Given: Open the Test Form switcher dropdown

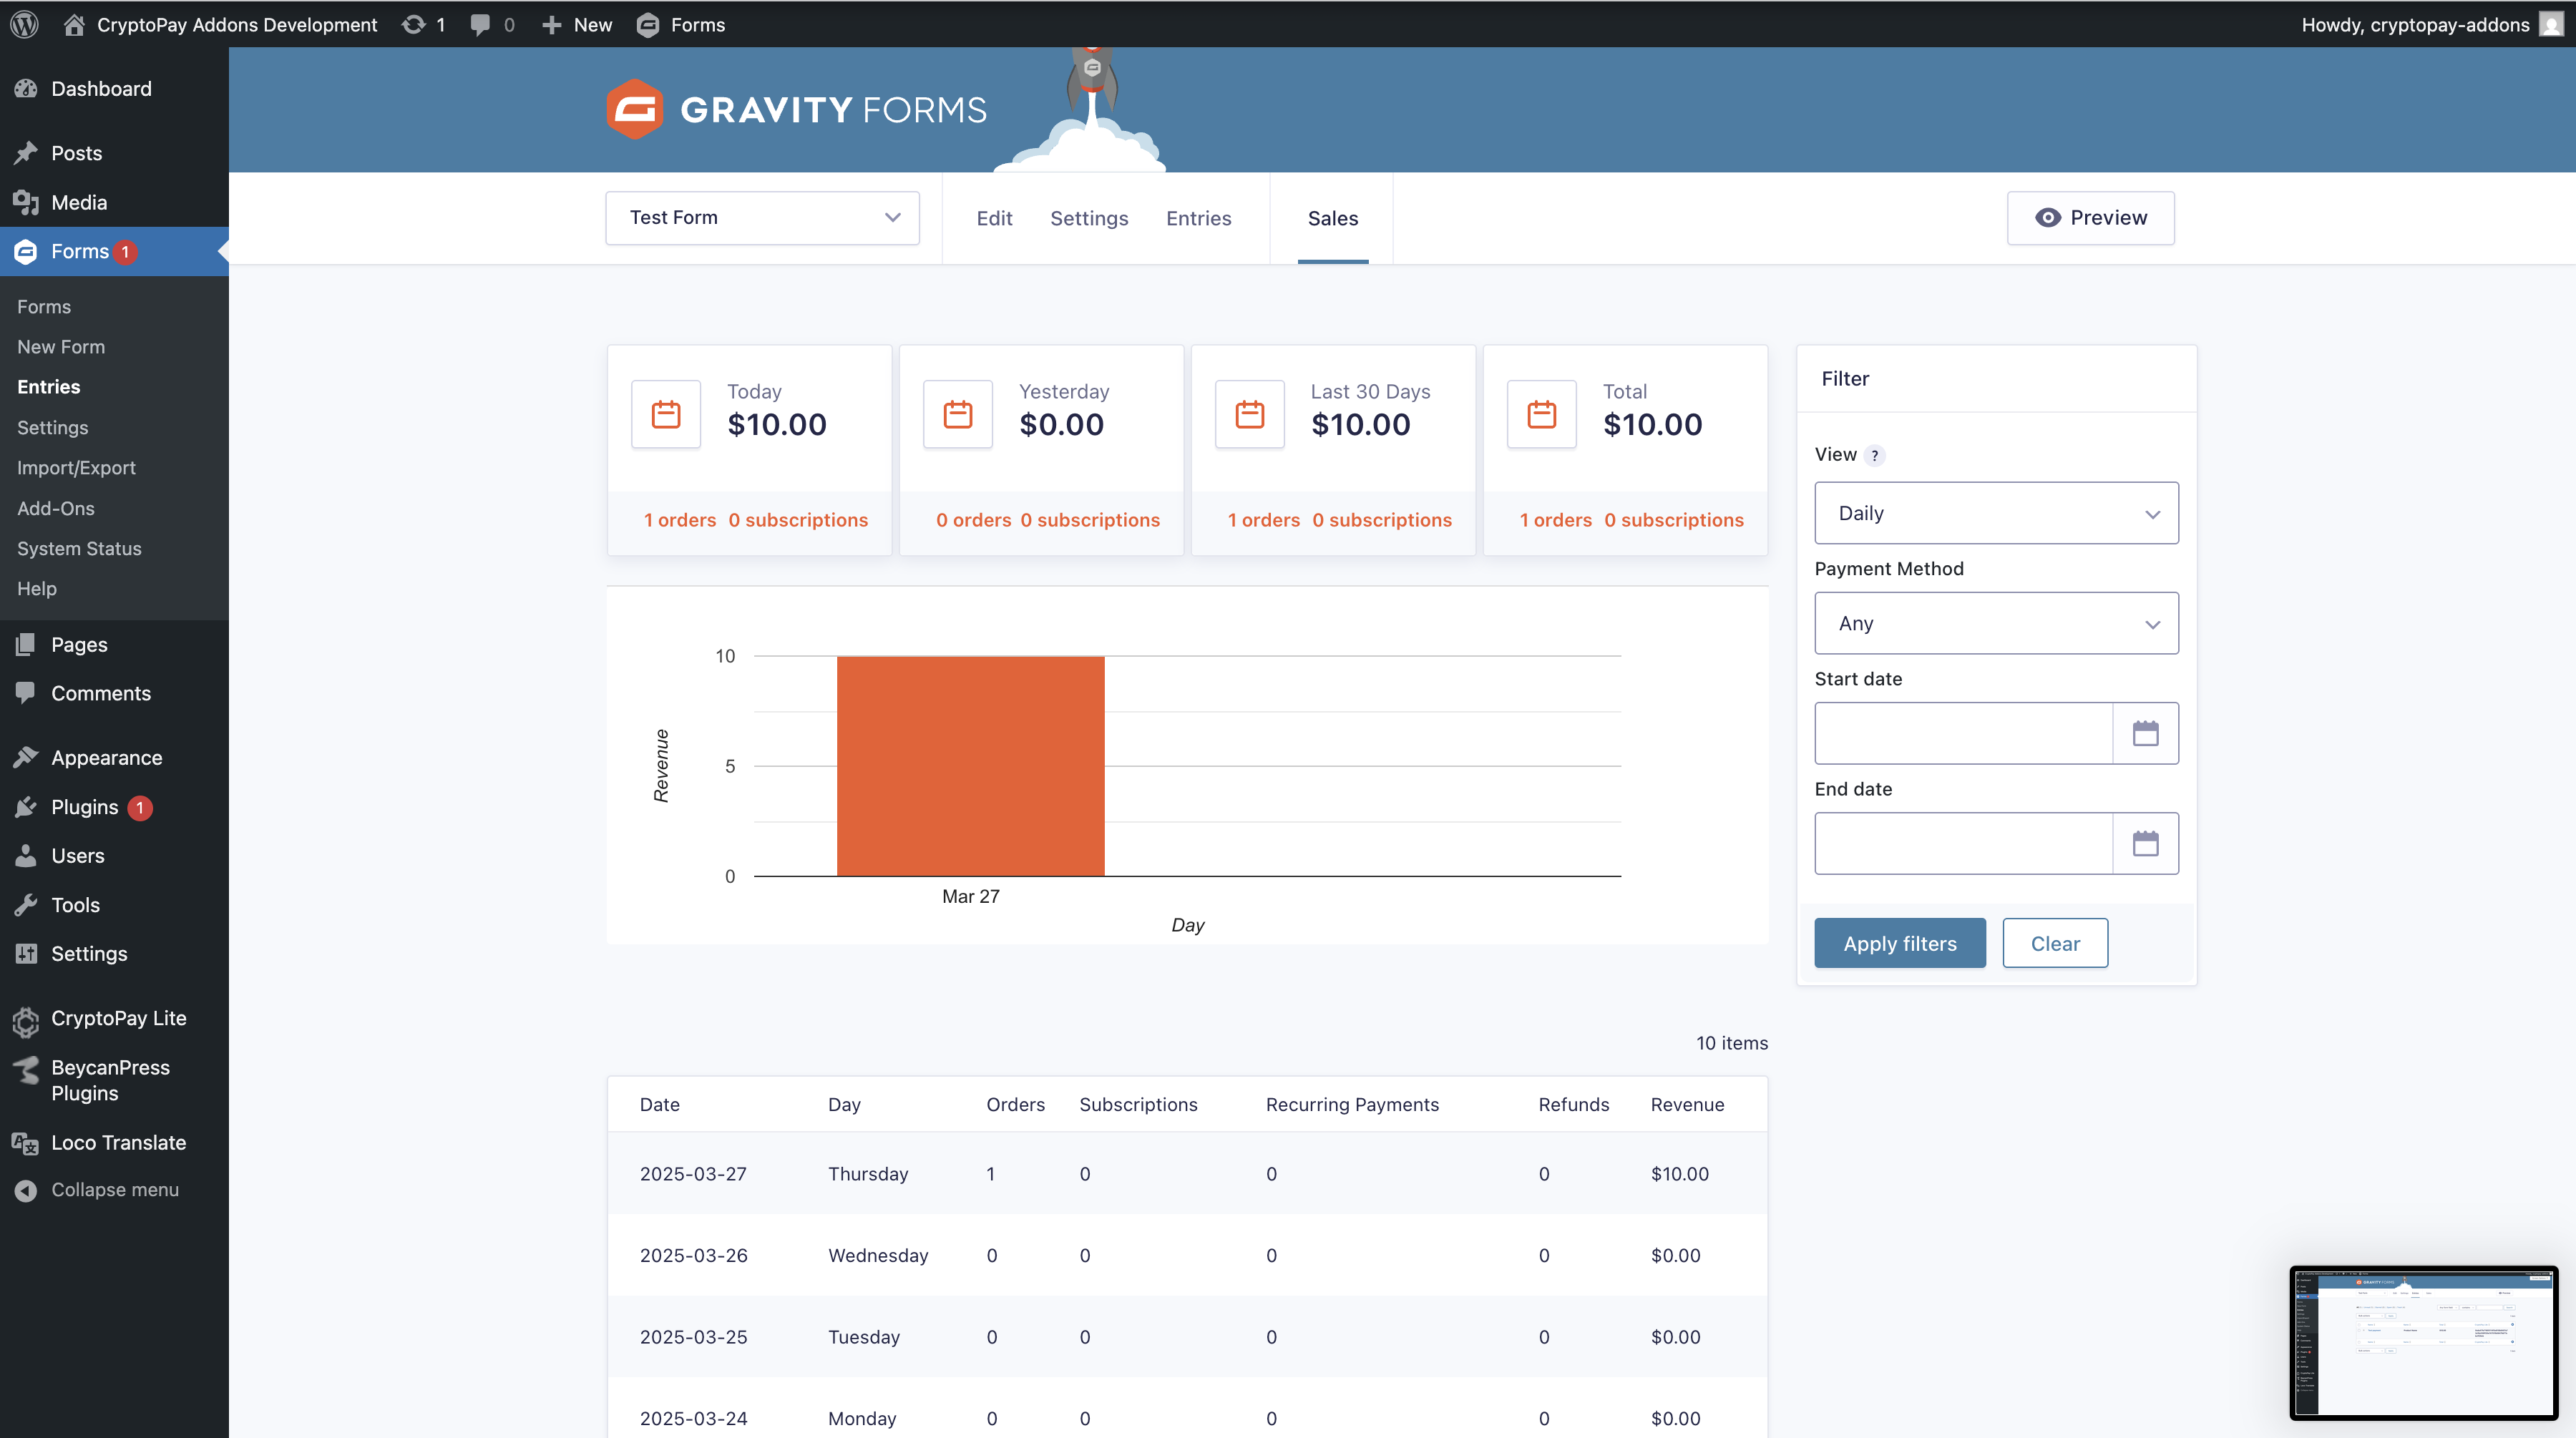Looking at the screenshot, I should coord(762,218).
